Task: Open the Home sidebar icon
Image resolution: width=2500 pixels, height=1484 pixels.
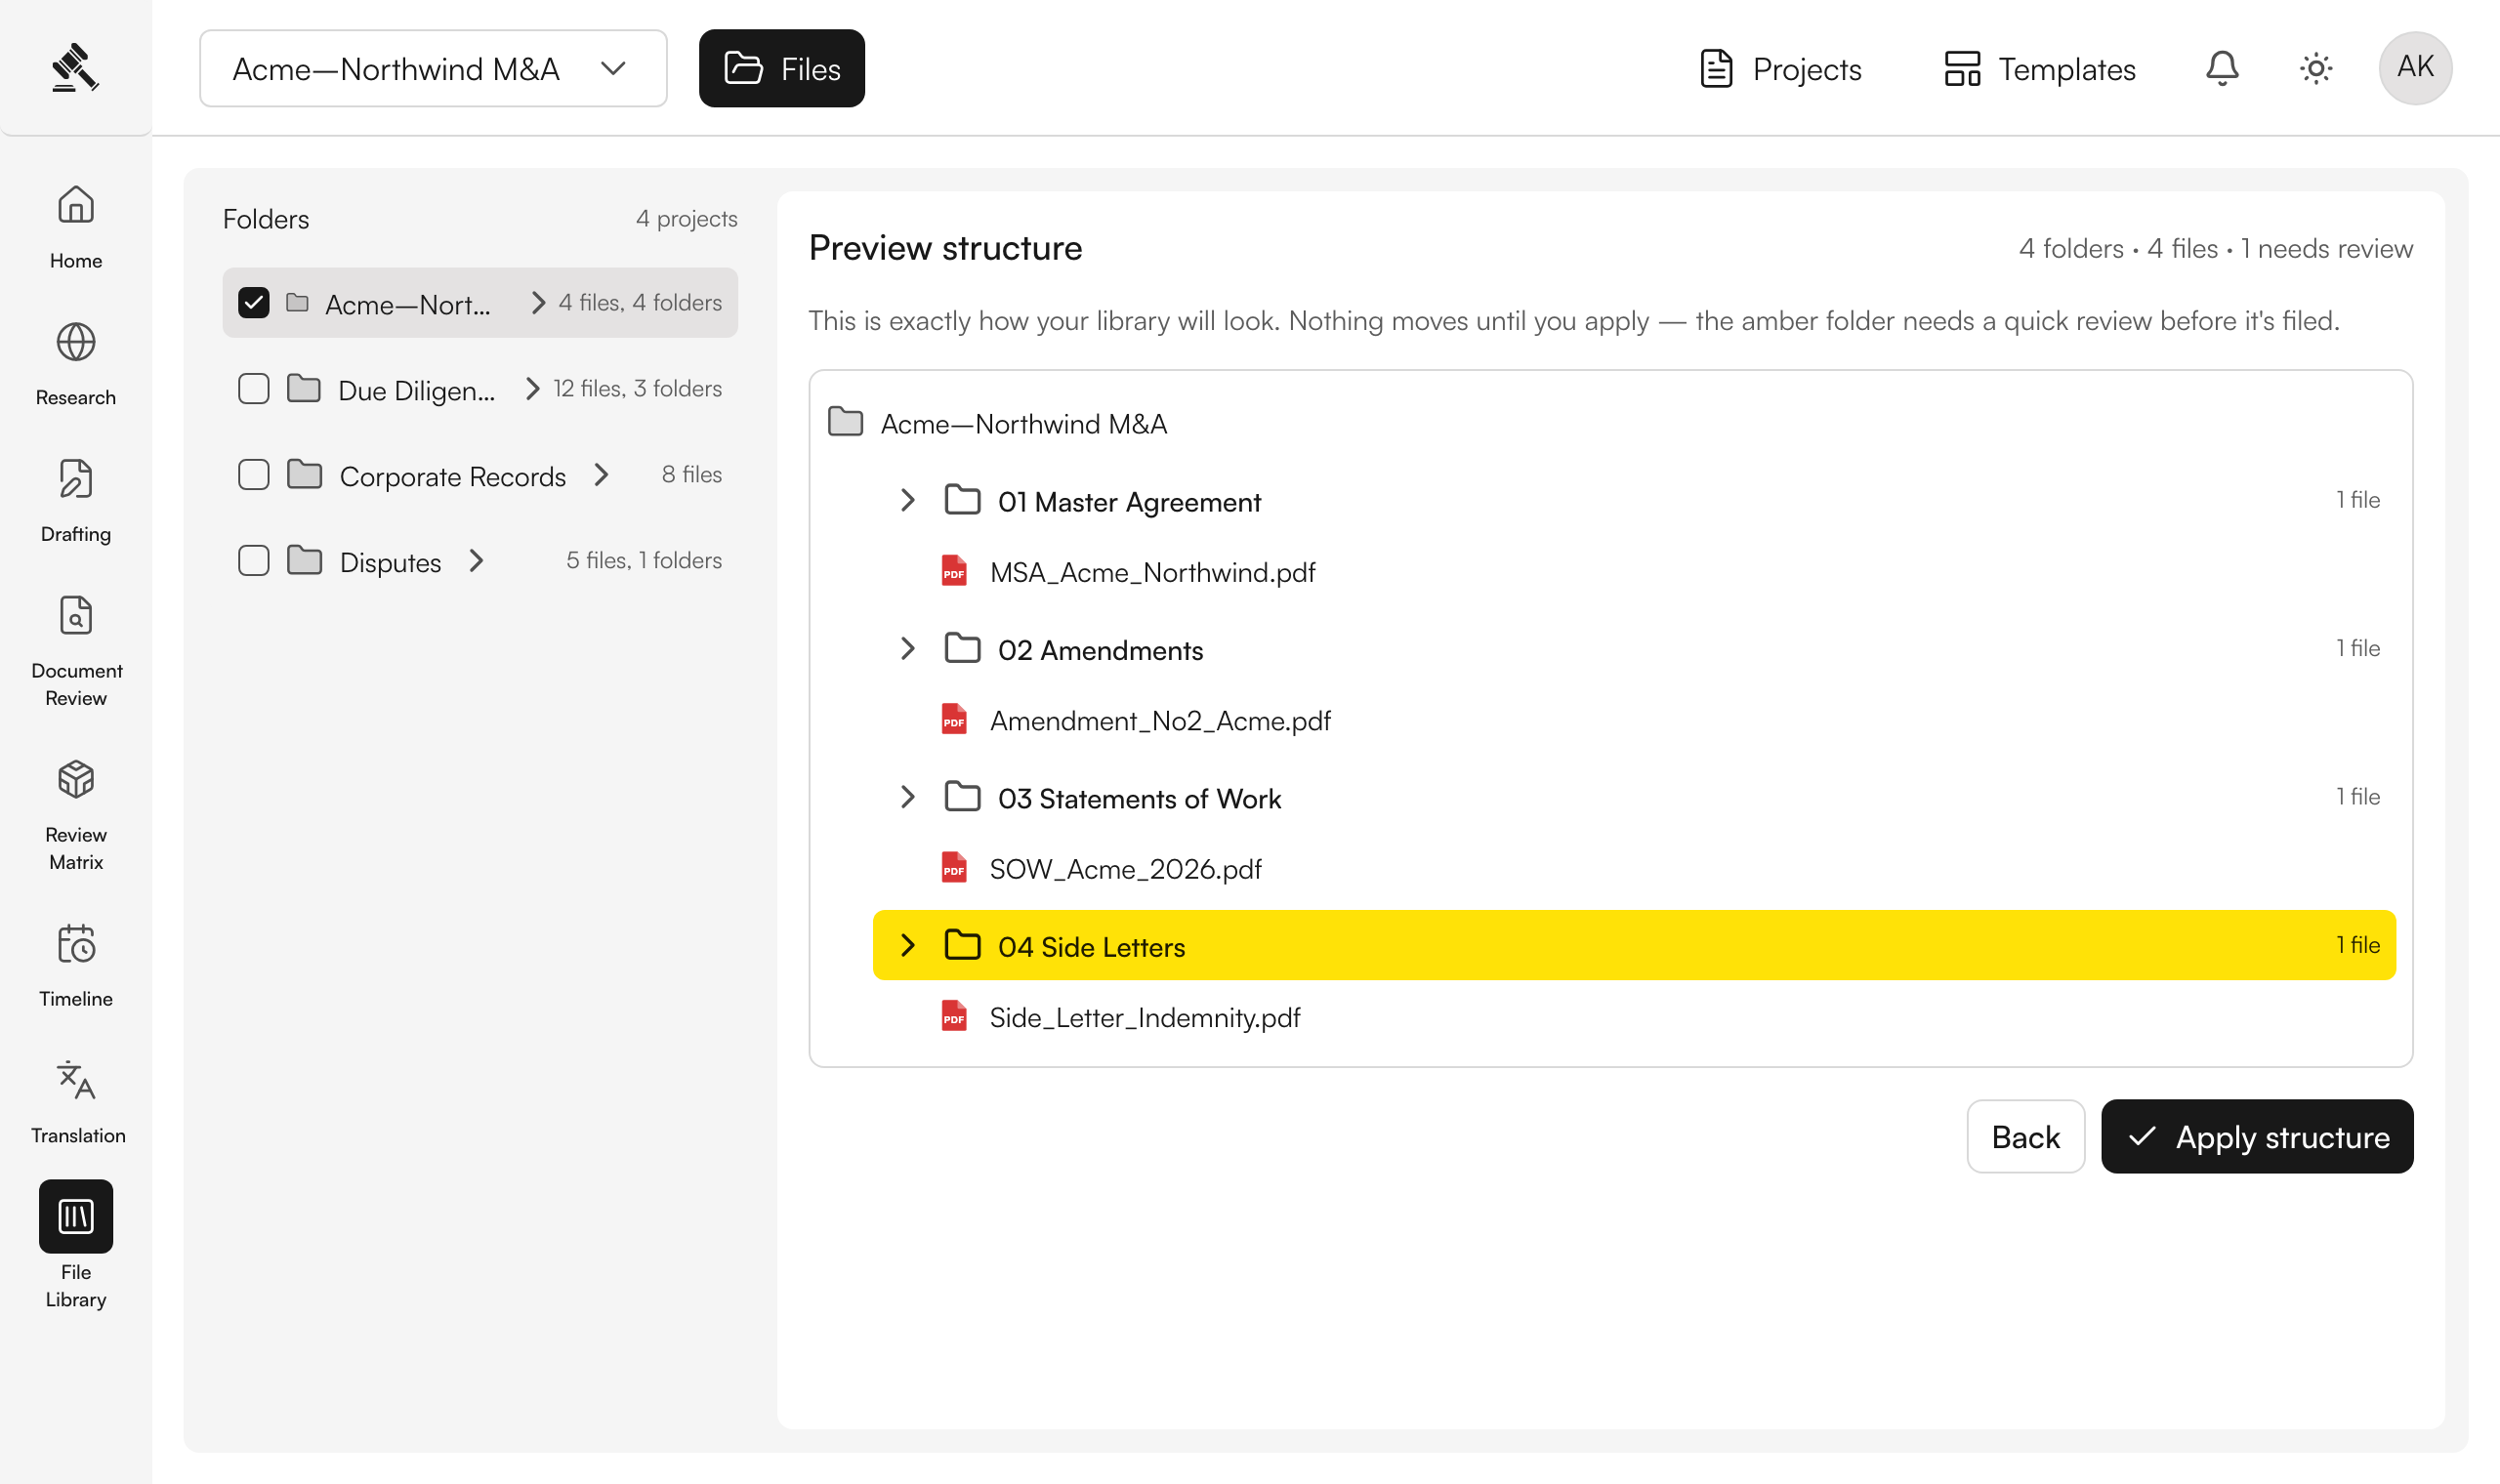Action: (x=76, y=205)
